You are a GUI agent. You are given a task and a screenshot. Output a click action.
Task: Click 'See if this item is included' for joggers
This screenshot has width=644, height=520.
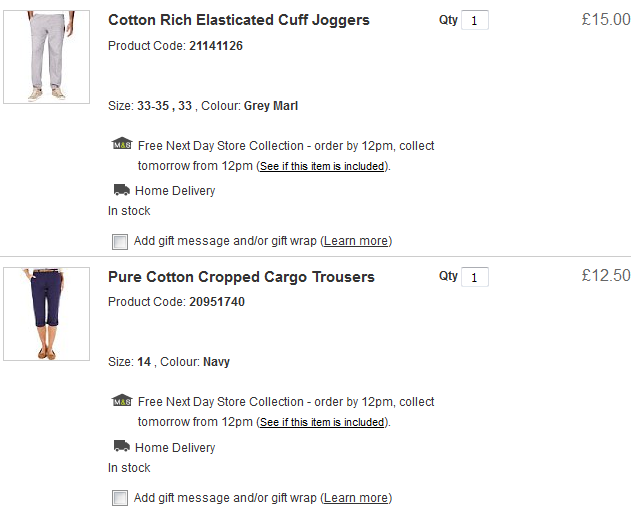pyautogui.click(x=321, y=167)
